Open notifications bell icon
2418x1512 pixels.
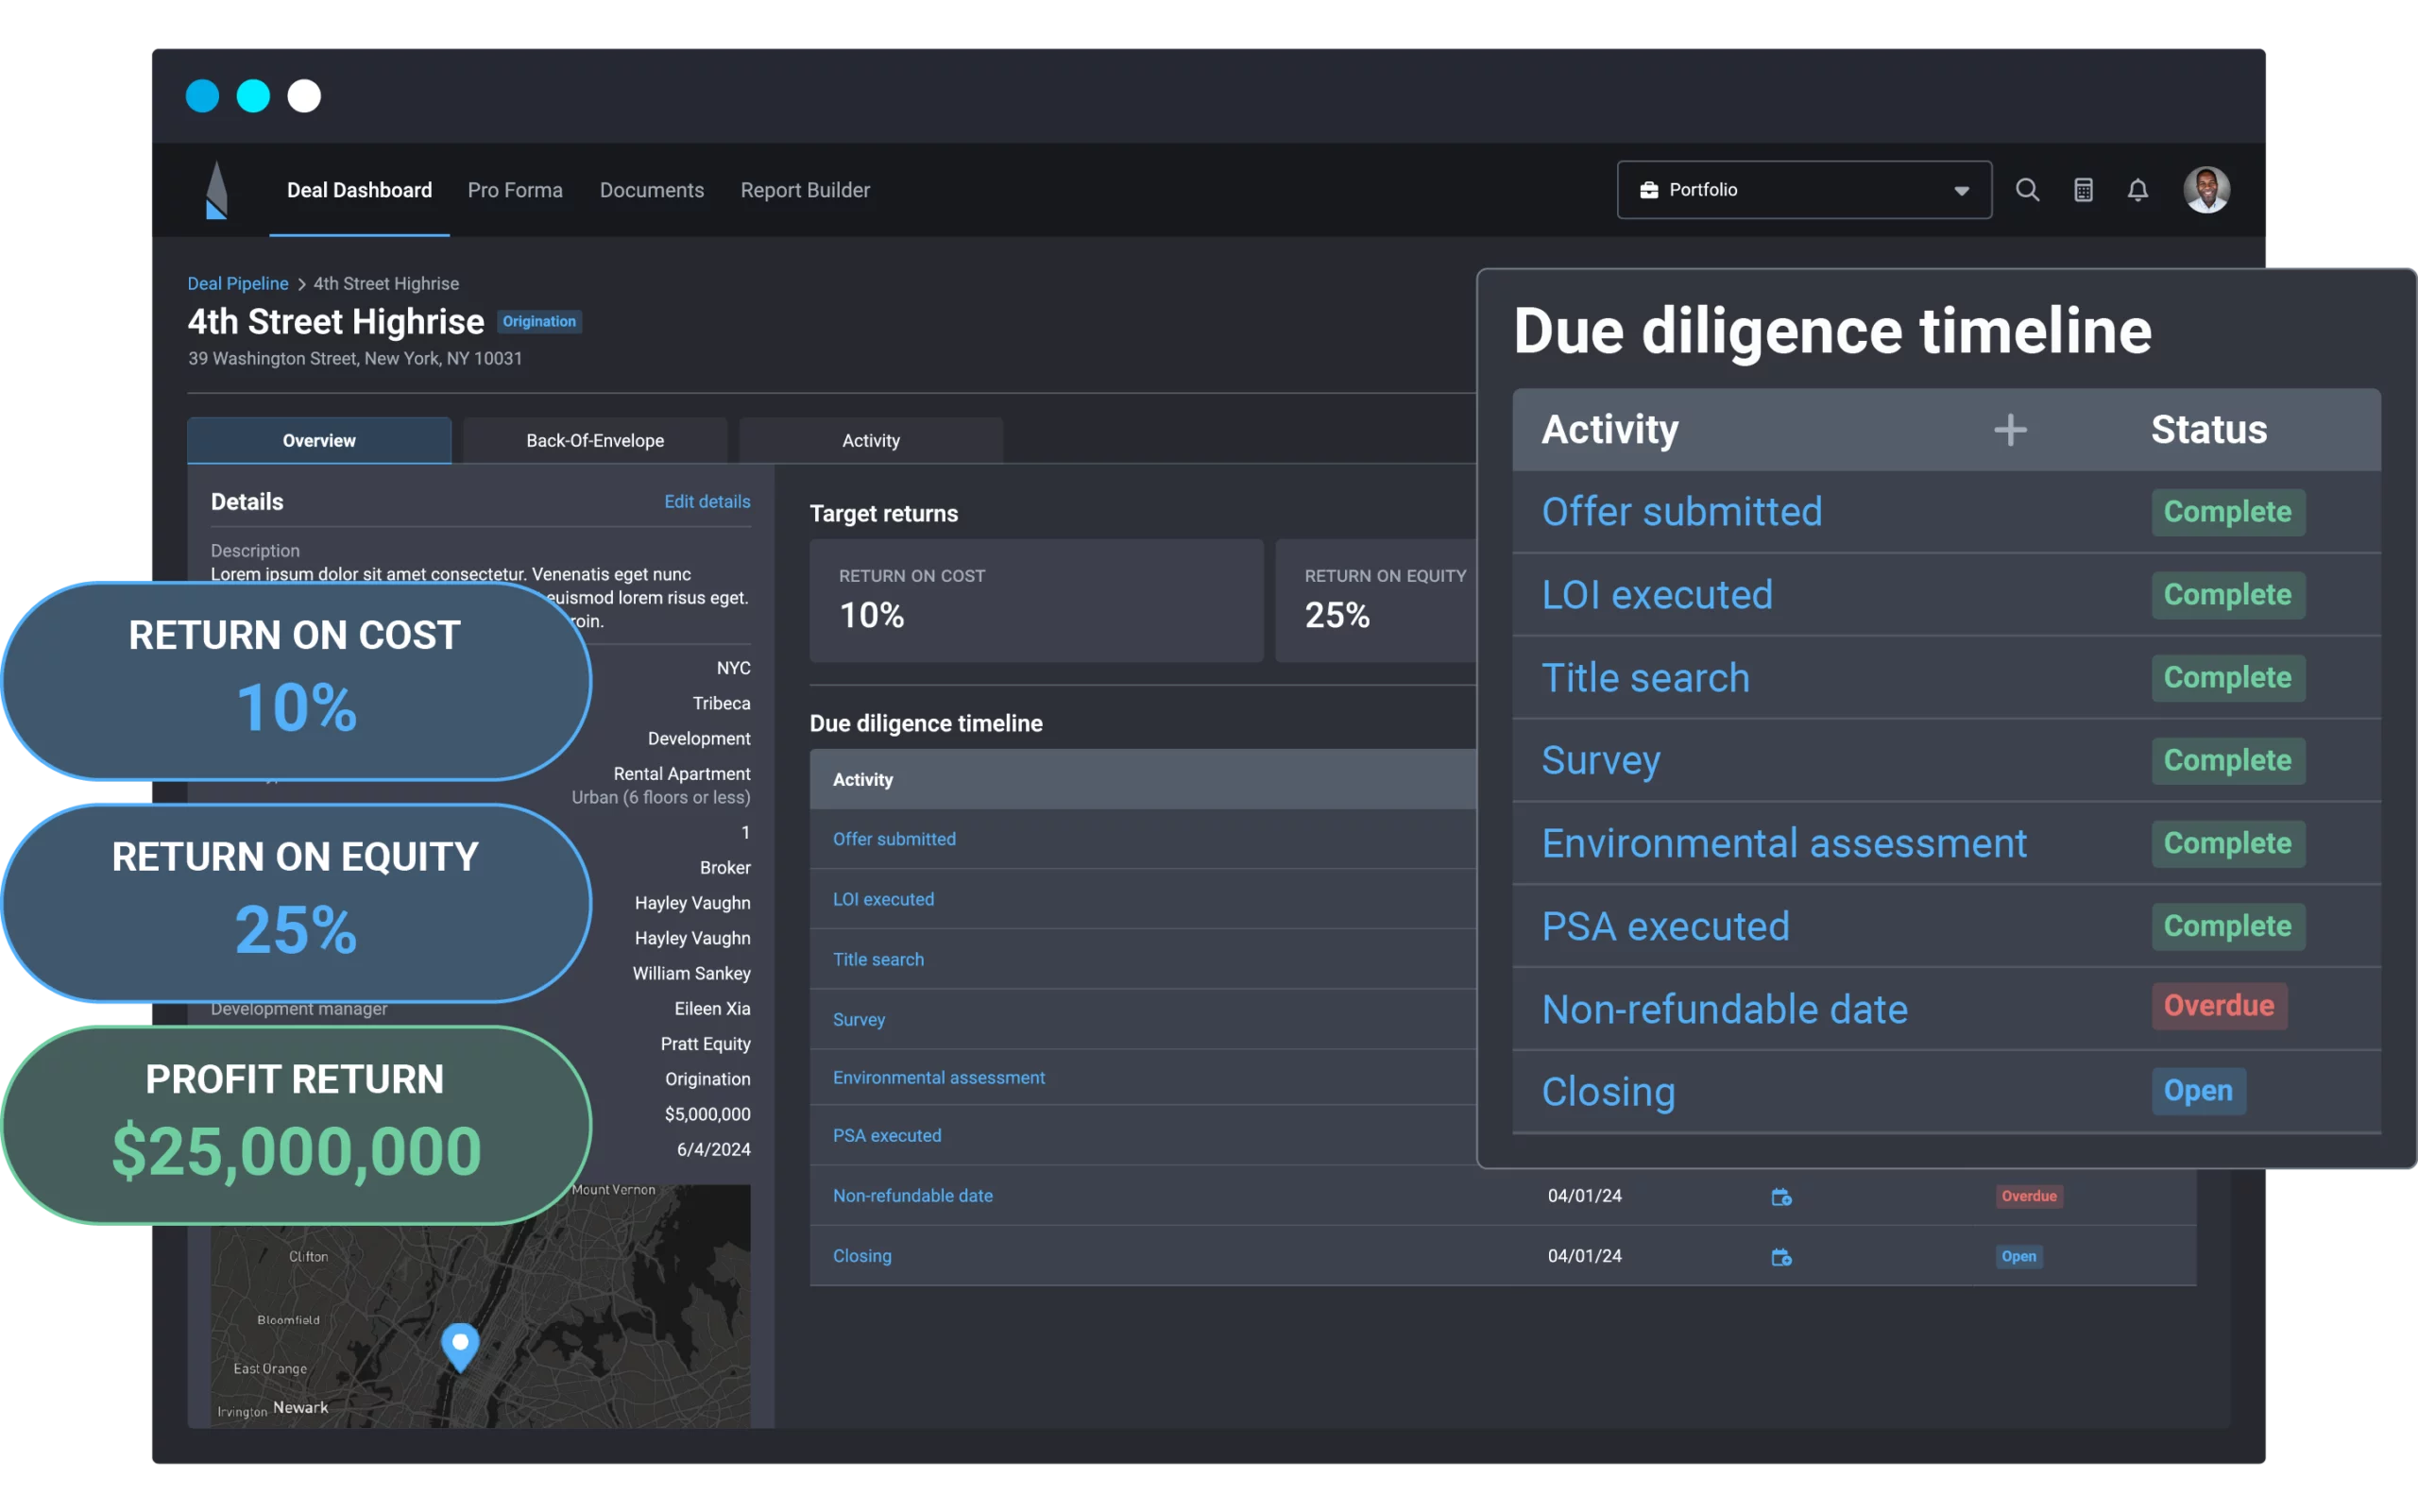pyautogui.click(x=2137, y=190)
